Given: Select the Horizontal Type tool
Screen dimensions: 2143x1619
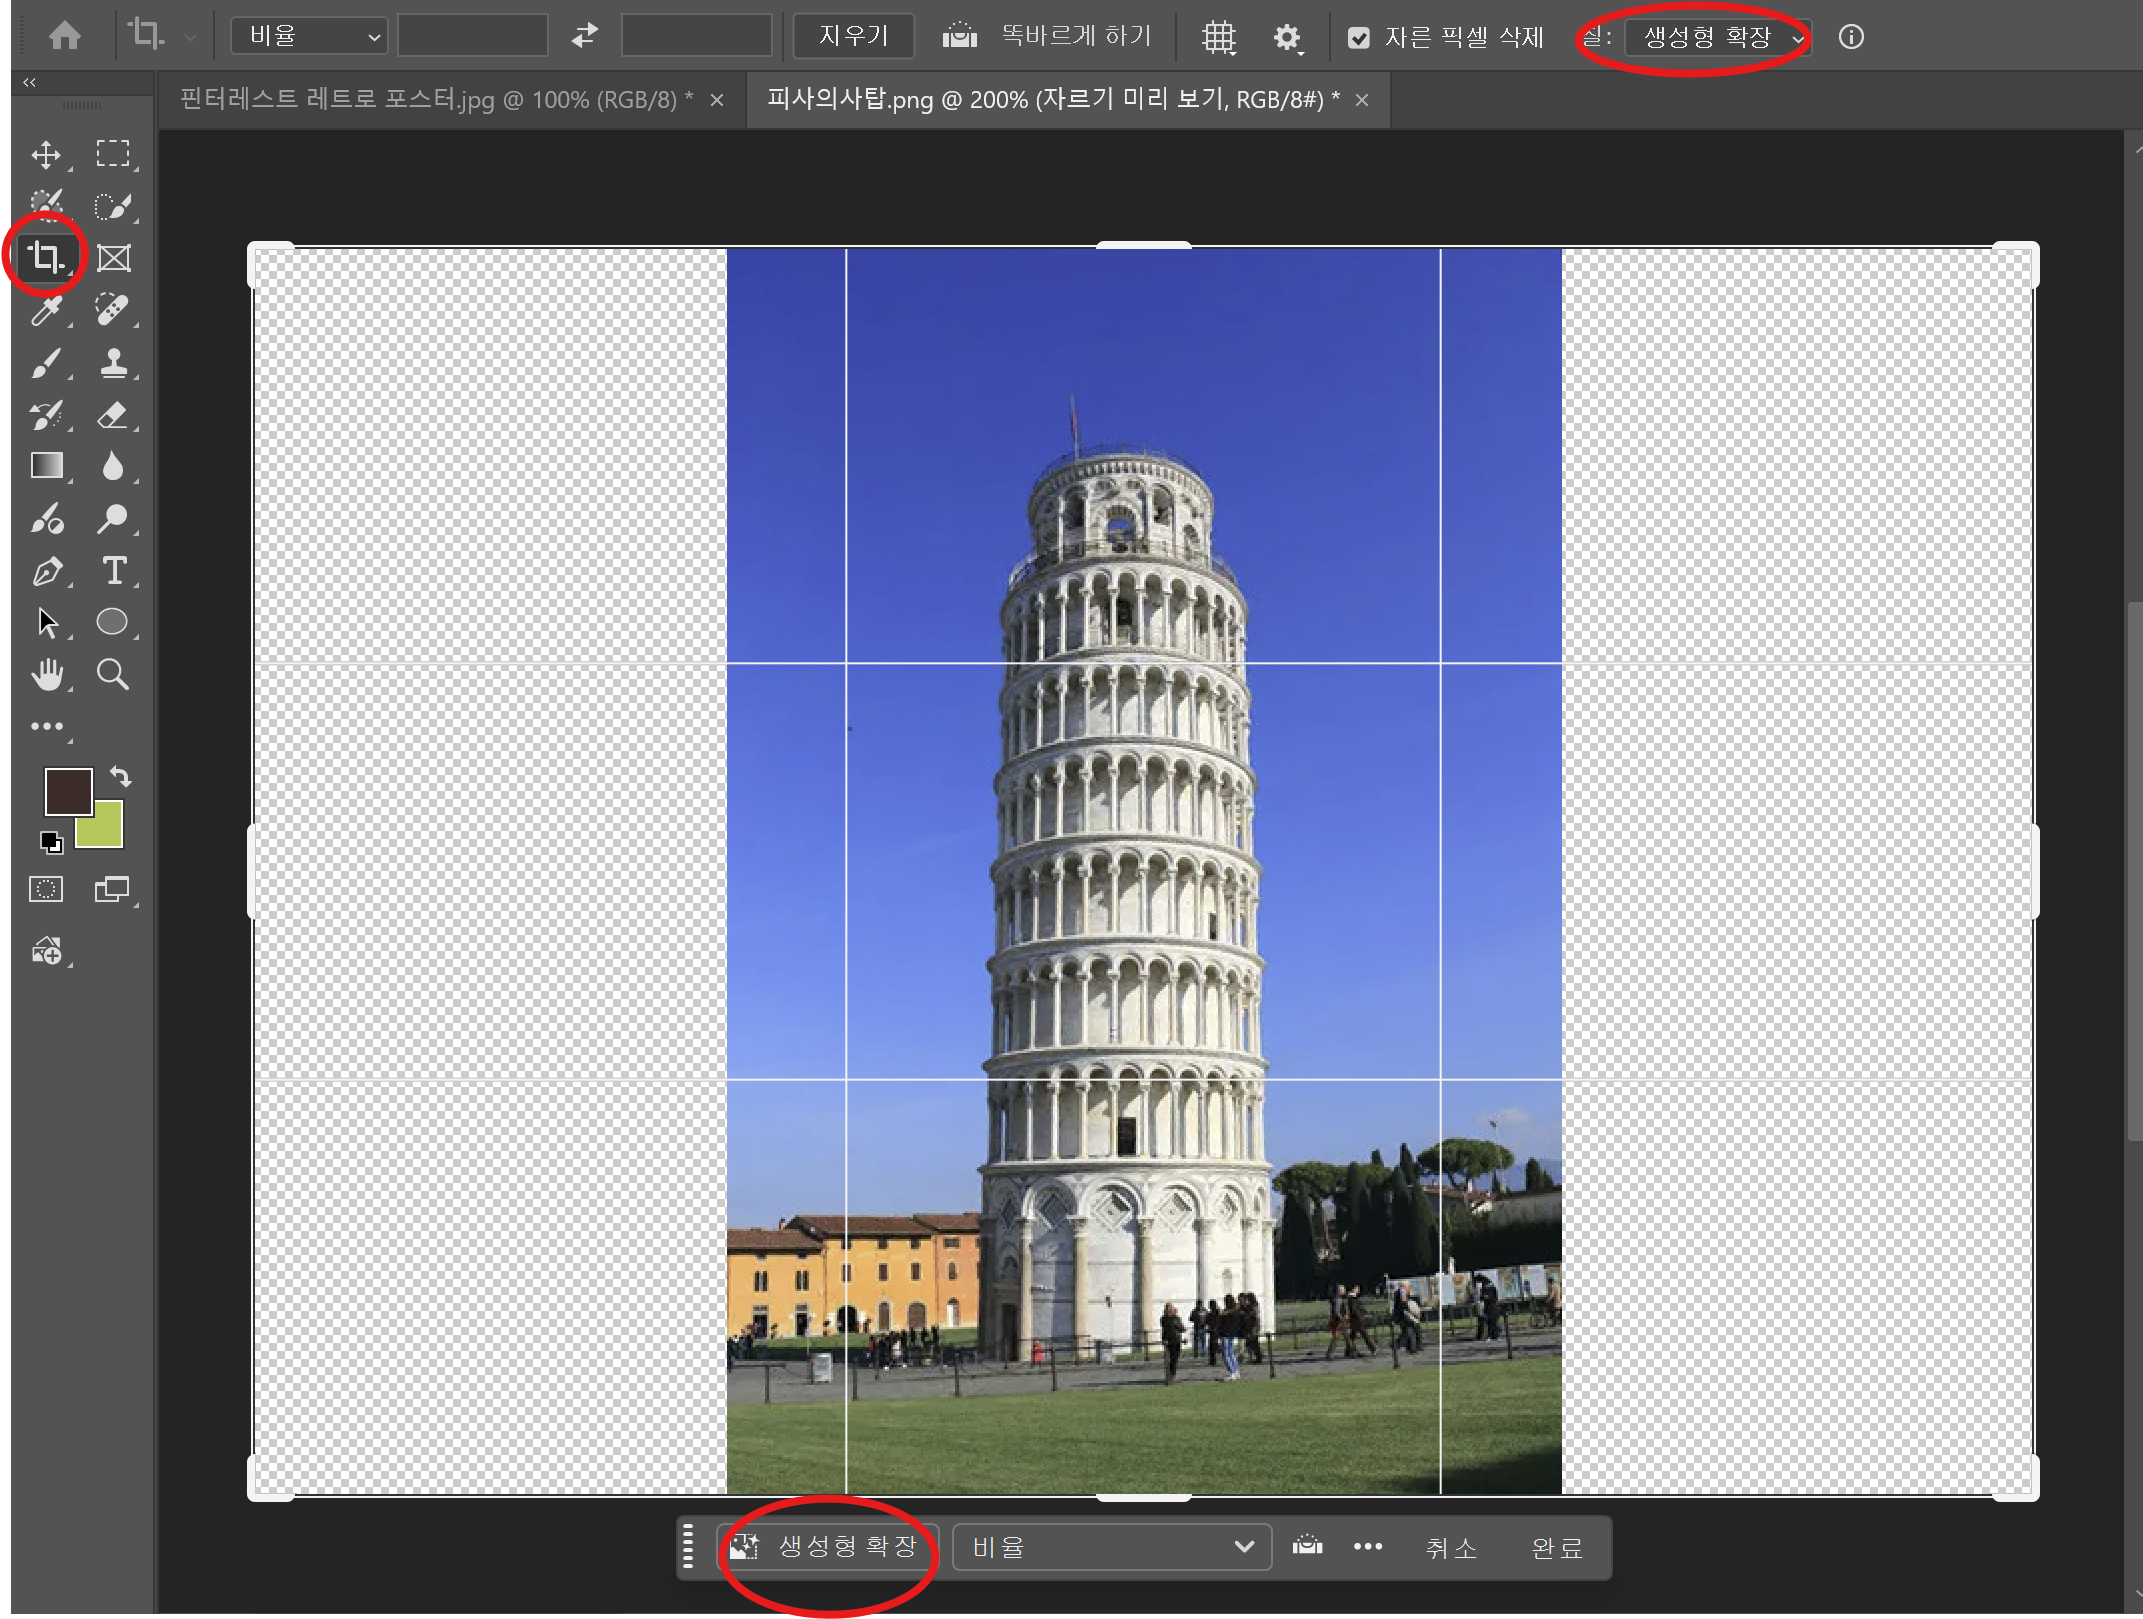Looking at the screenshot, I should click(x=114, y=571).
